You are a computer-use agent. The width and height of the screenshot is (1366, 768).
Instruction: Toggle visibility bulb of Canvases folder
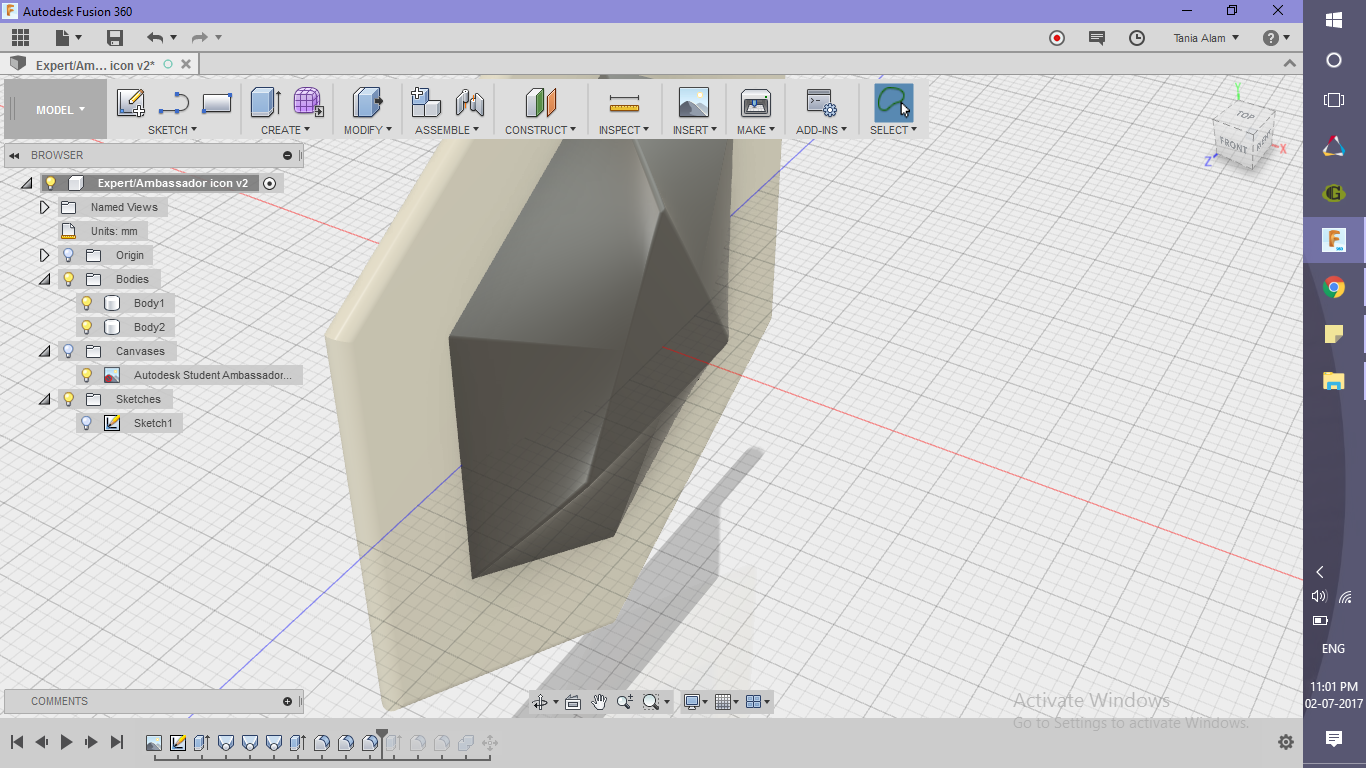click(x=68, y=351)
